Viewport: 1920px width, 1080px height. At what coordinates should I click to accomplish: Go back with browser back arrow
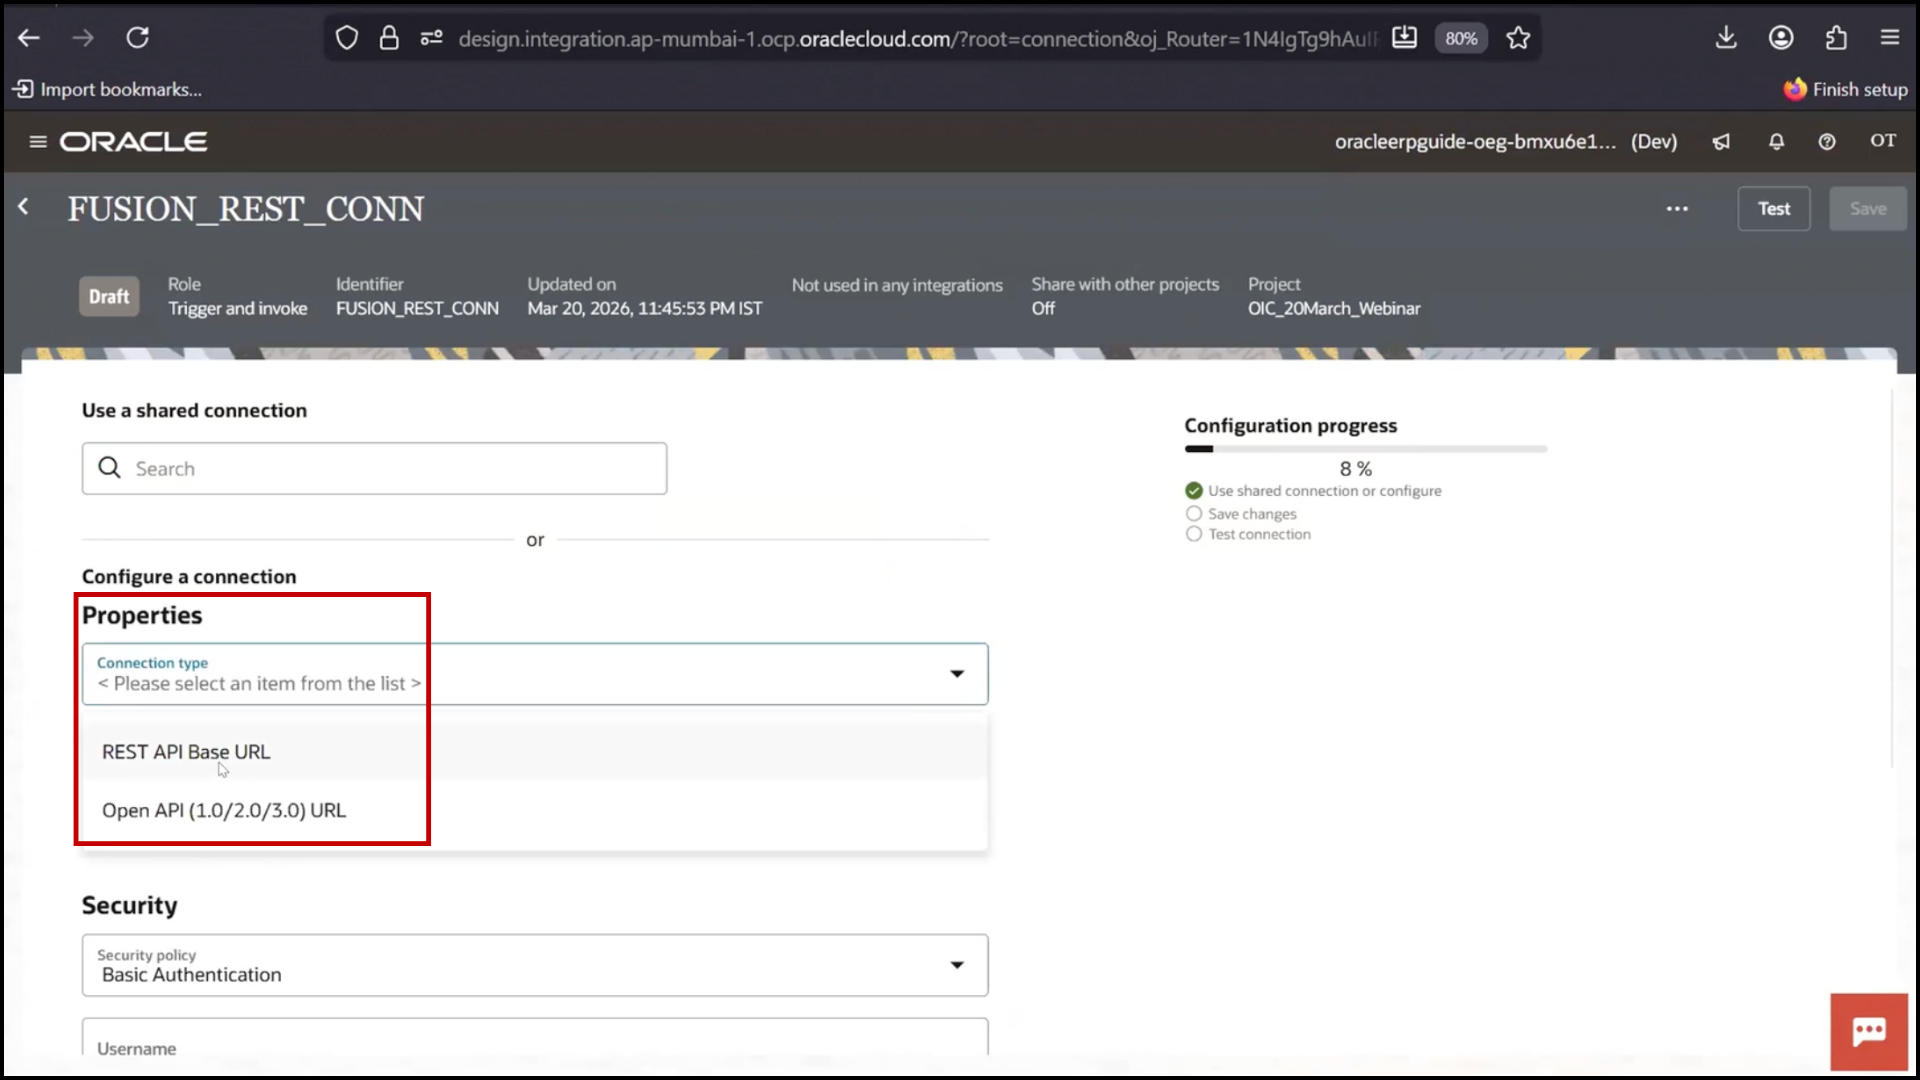coord(29,38)
